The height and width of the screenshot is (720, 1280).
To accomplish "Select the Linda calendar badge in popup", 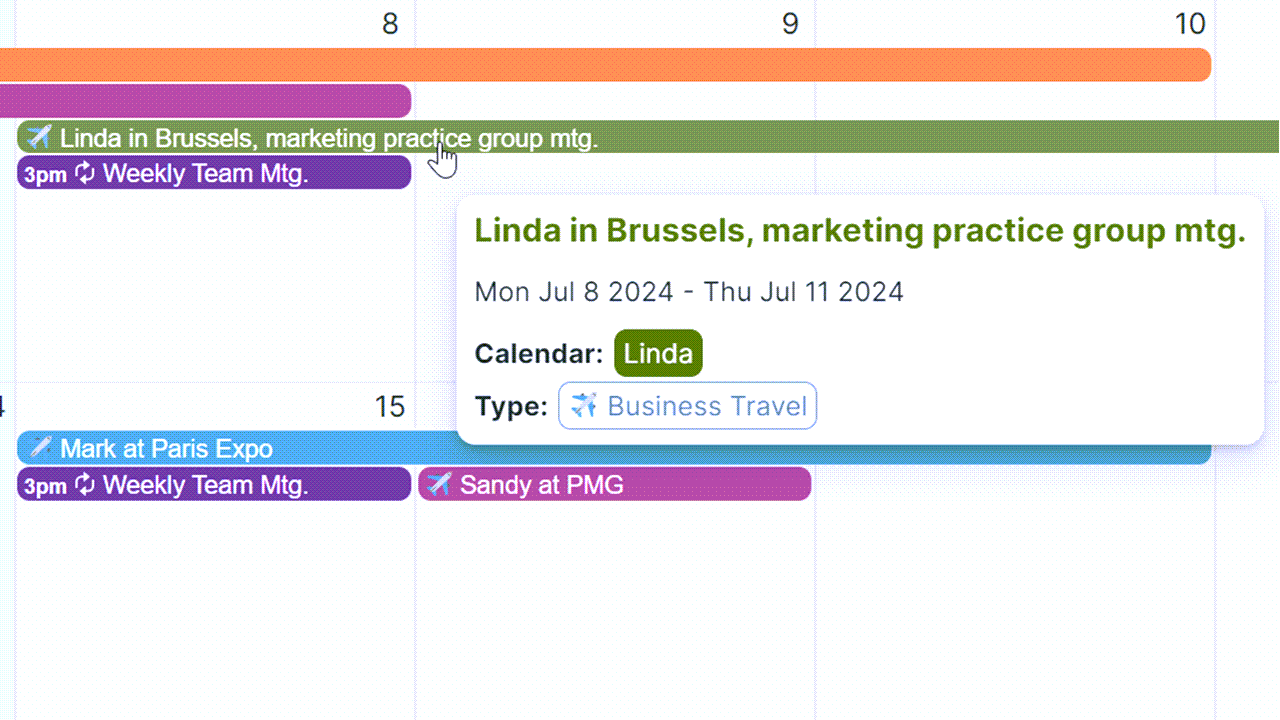I will pos(658,353).
